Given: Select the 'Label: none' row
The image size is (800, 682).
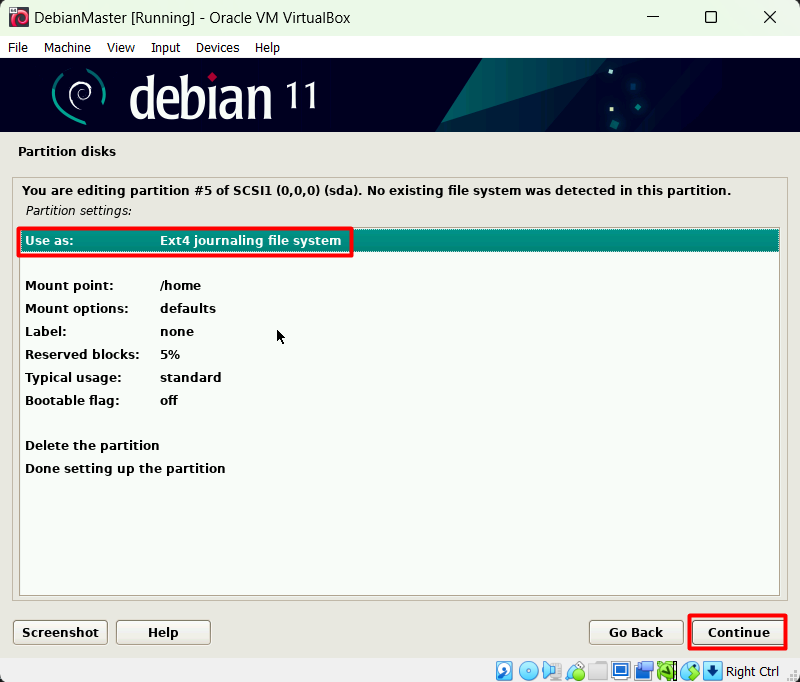Looking at the screenshot, I should point(399,331).
